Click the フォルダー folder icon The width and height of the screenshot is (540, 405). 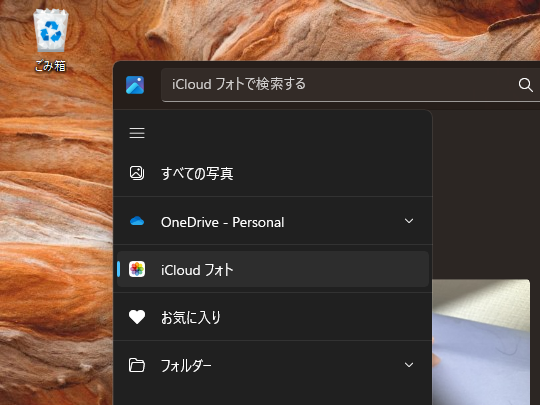point(137,365)
